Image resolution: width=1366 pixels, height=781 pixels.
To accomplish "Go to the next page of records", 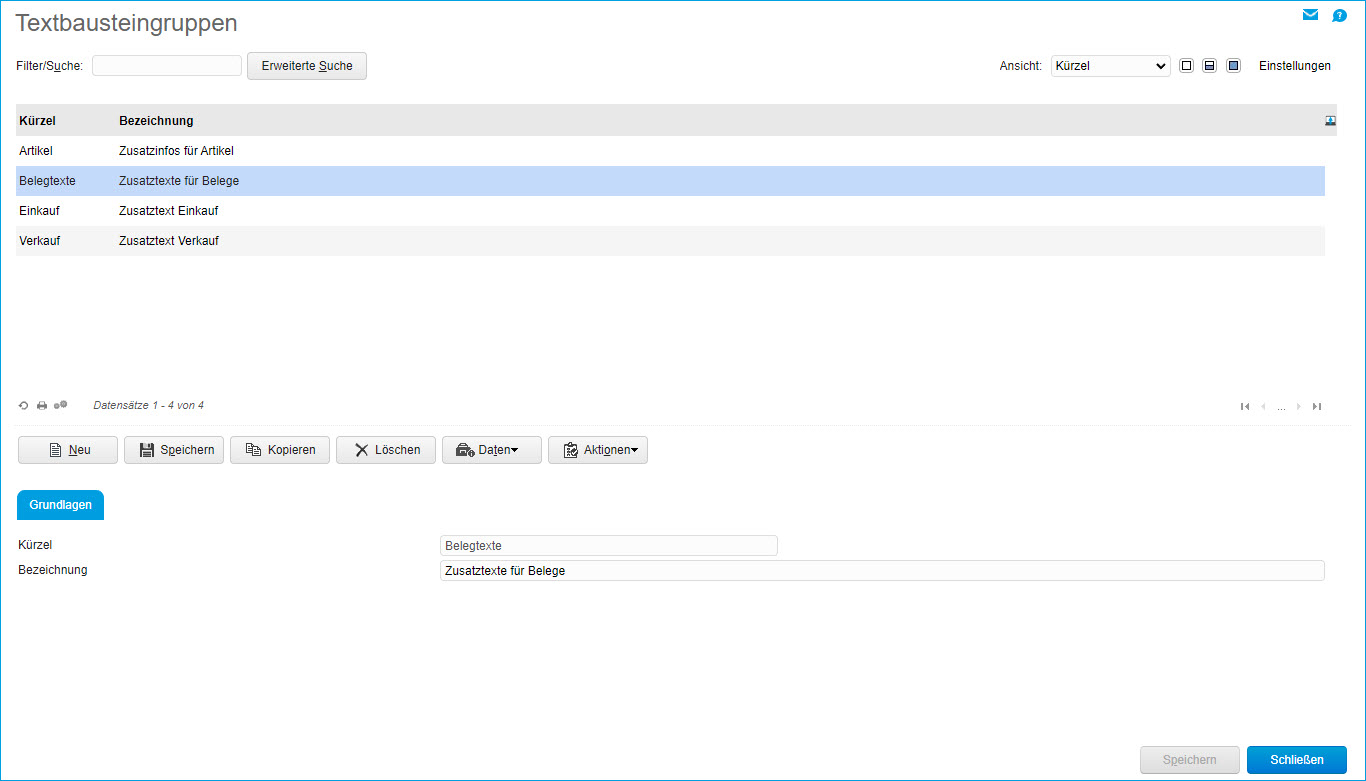I will coord(1299,406).
